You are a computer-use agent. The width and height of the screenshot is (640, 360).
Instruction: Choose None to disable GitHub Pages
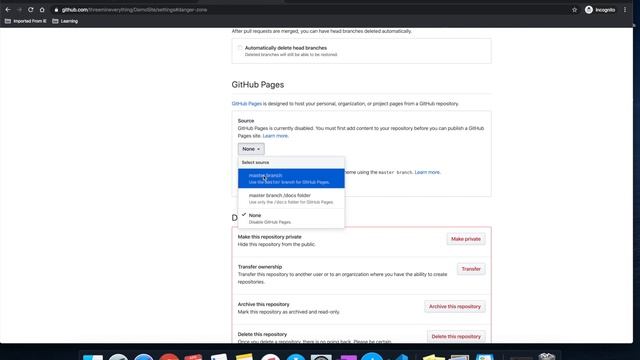pyautogui.click(x=291, y=218)
